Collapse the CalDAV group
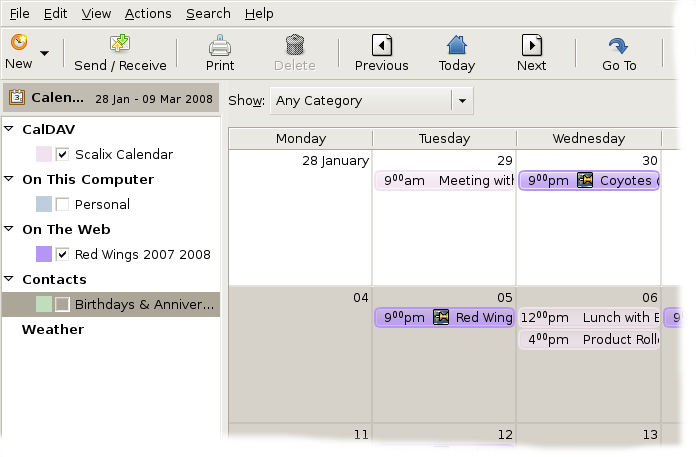The height and width of the screenshot is (457, 696). point(9,129)
